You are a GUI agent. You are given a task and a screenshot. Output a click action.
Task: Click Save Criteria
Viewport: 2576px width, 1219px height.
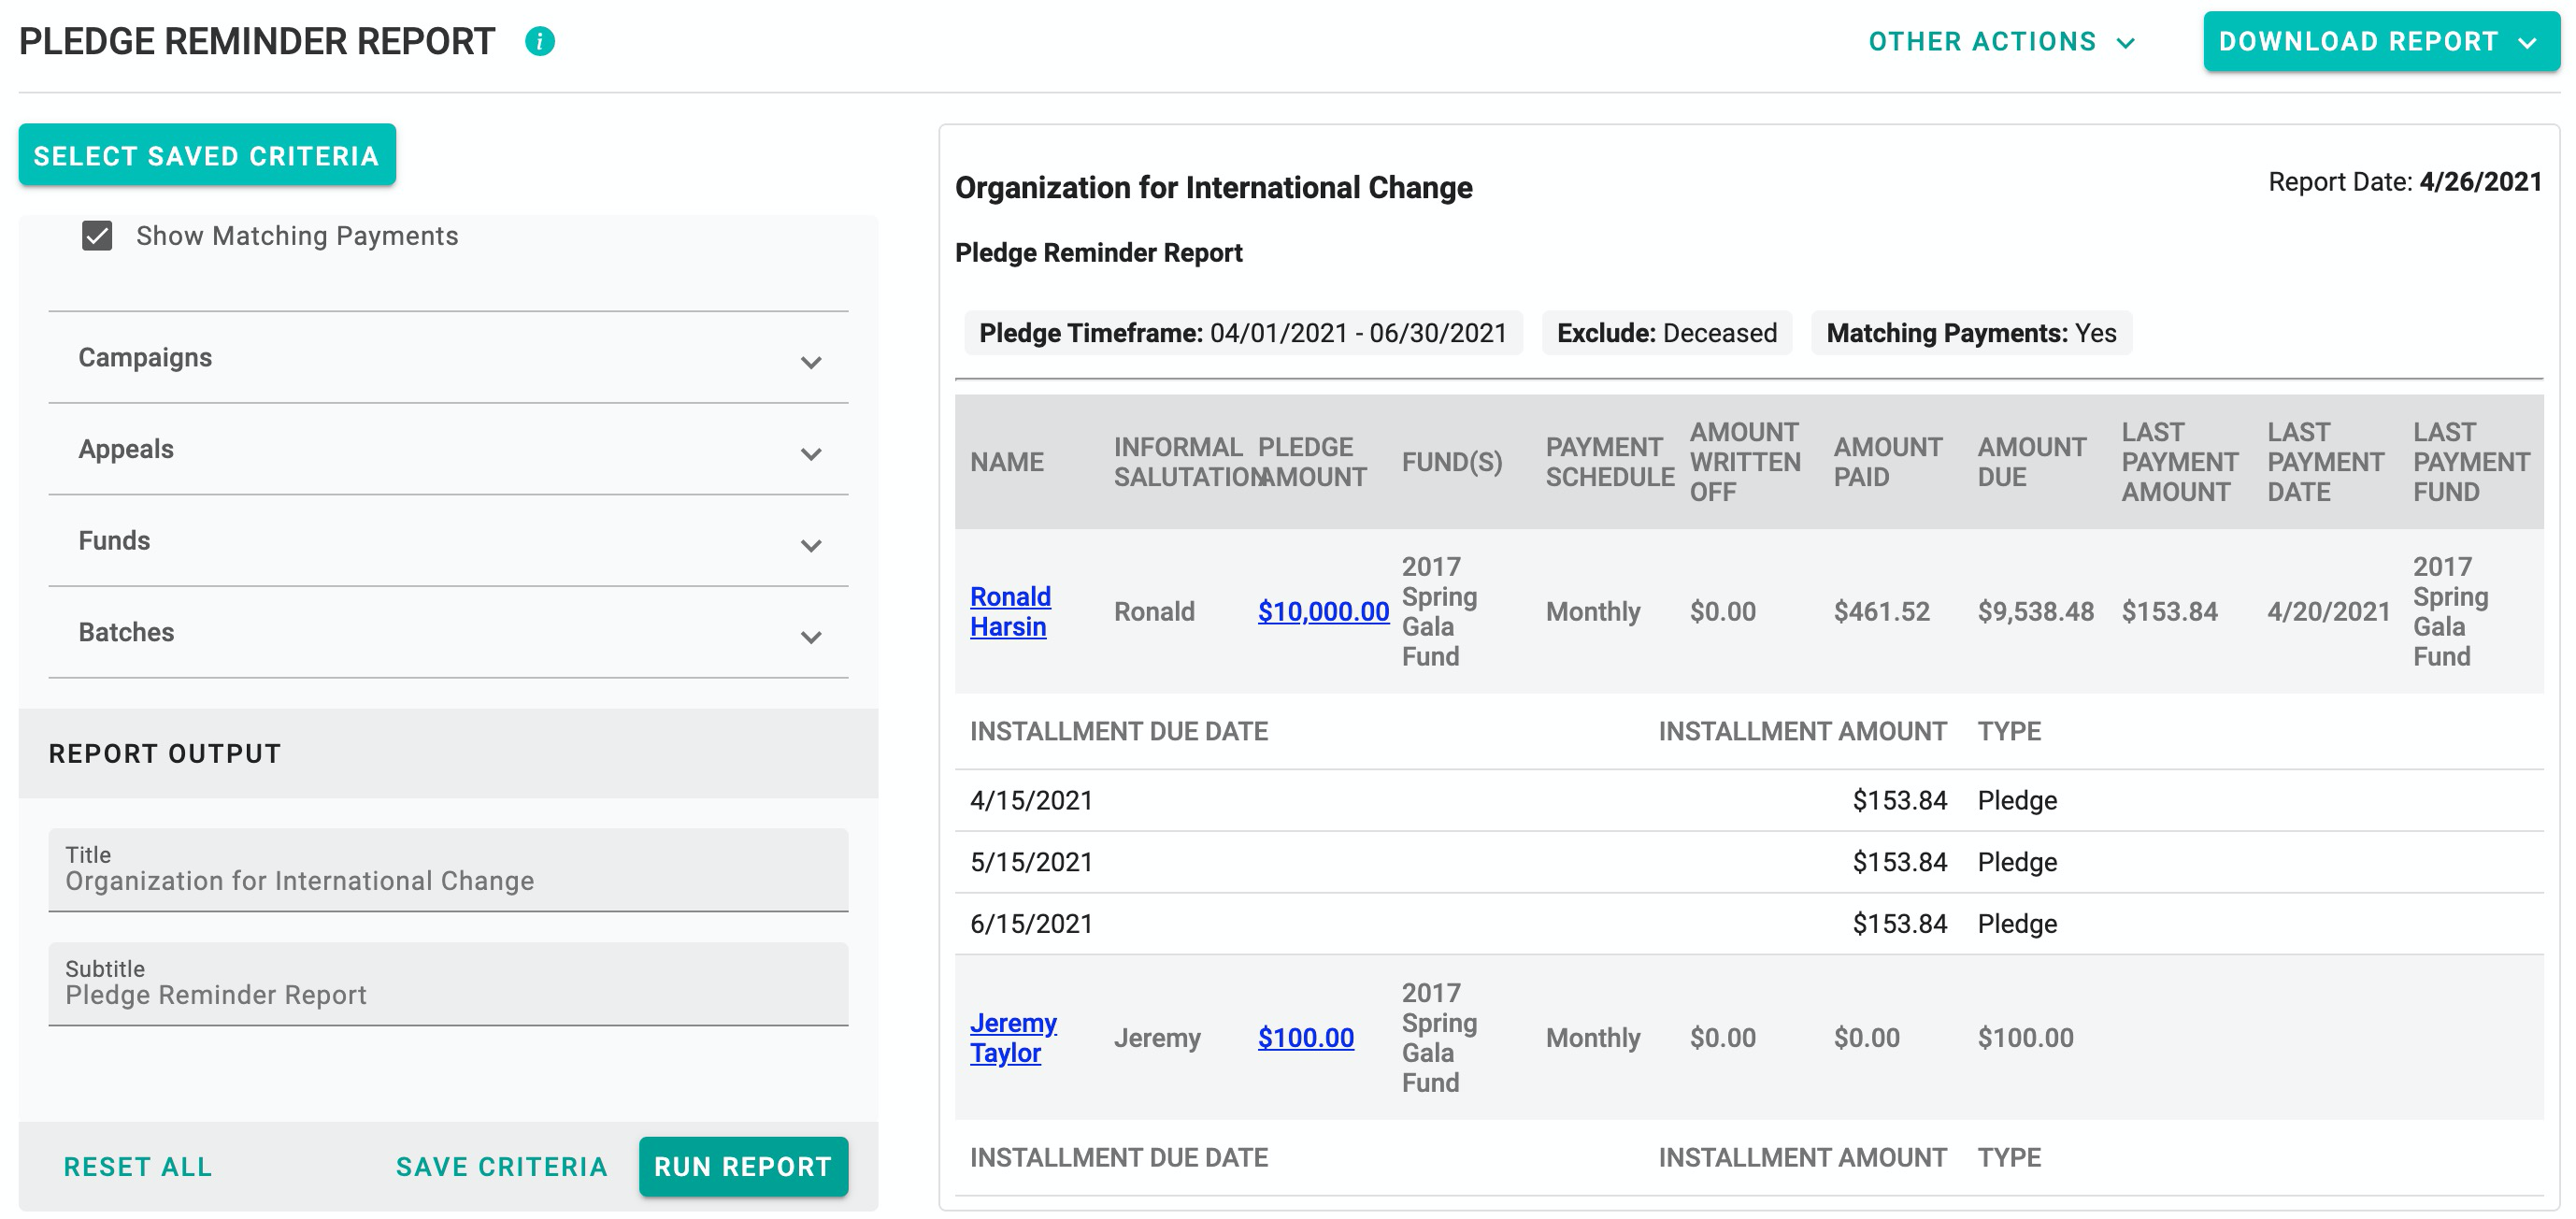click(x=501, y=1166)
